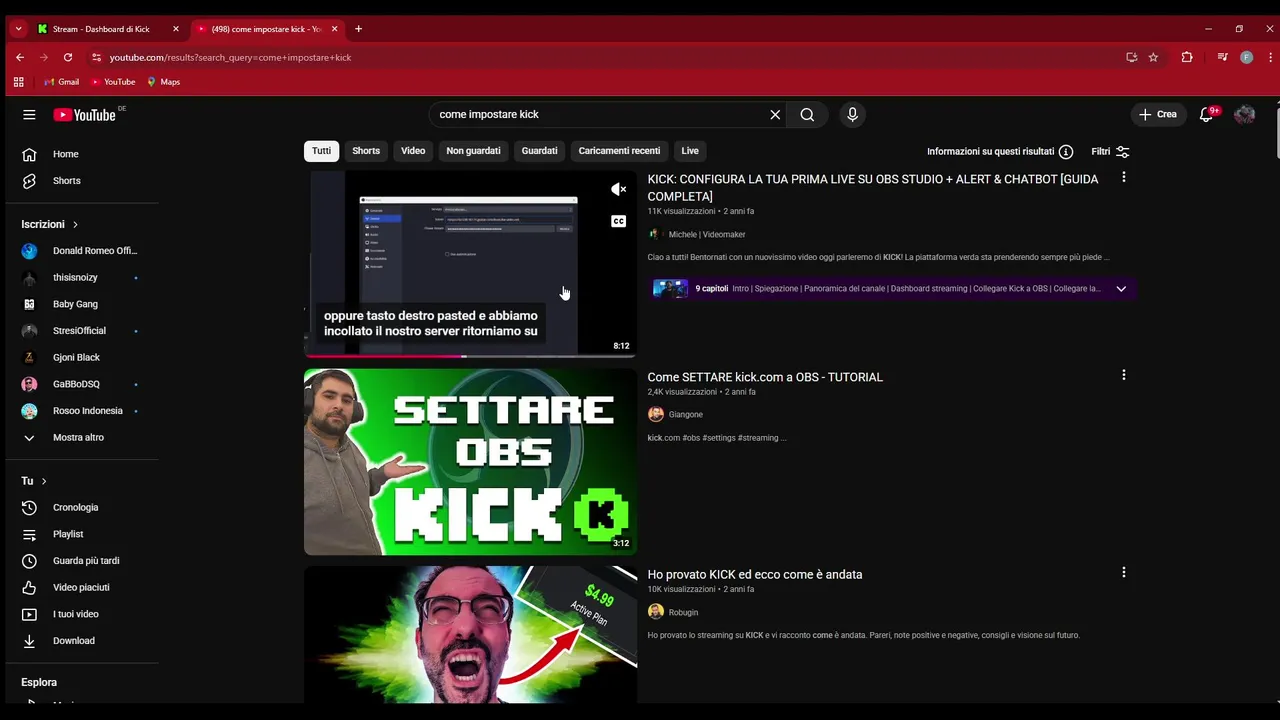
Task: Close the Stream - Dashboard di Kick tab
Action: (176, 29)
